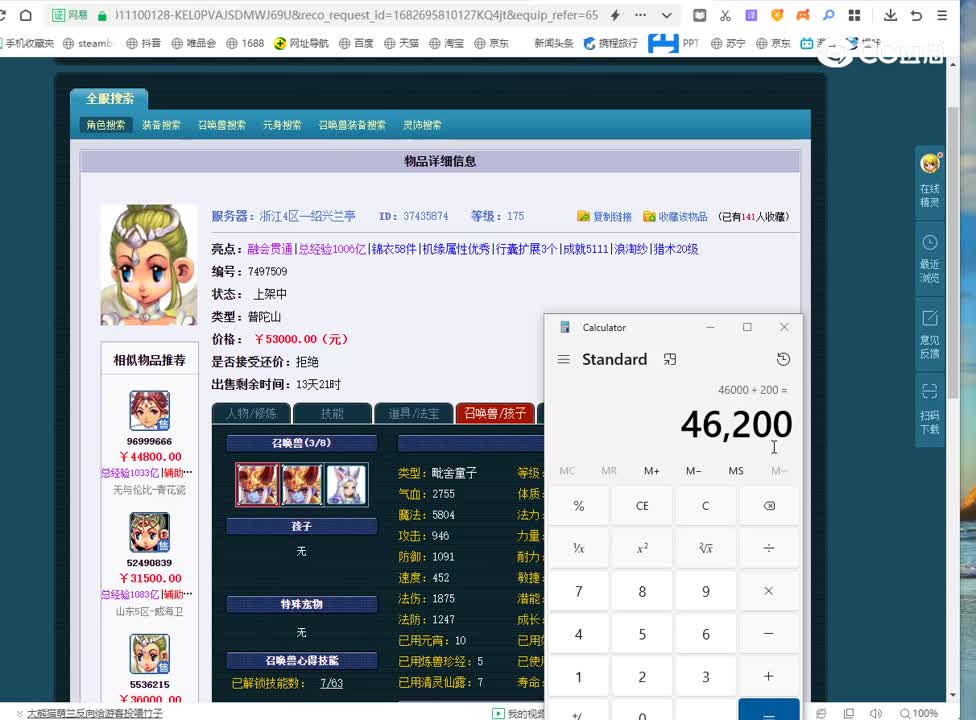This screenshot has width=976, height=720.
Task: Open the 技能 tab in item details
Action: point(332,413)
